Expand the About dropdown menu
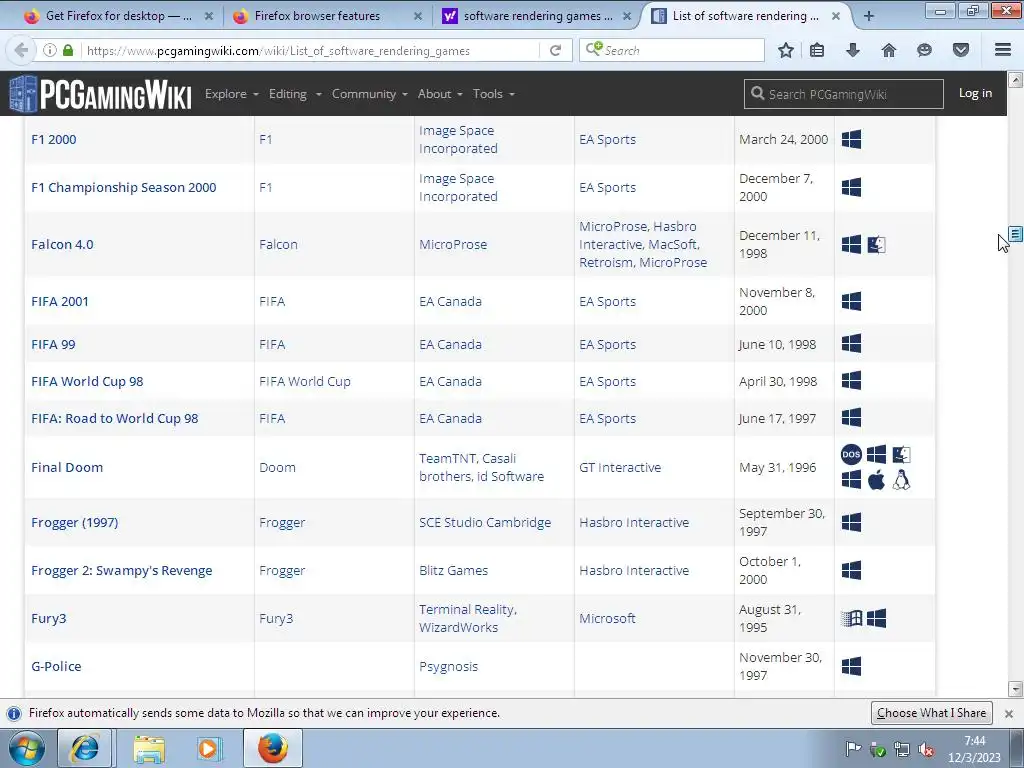 [440, 94]
